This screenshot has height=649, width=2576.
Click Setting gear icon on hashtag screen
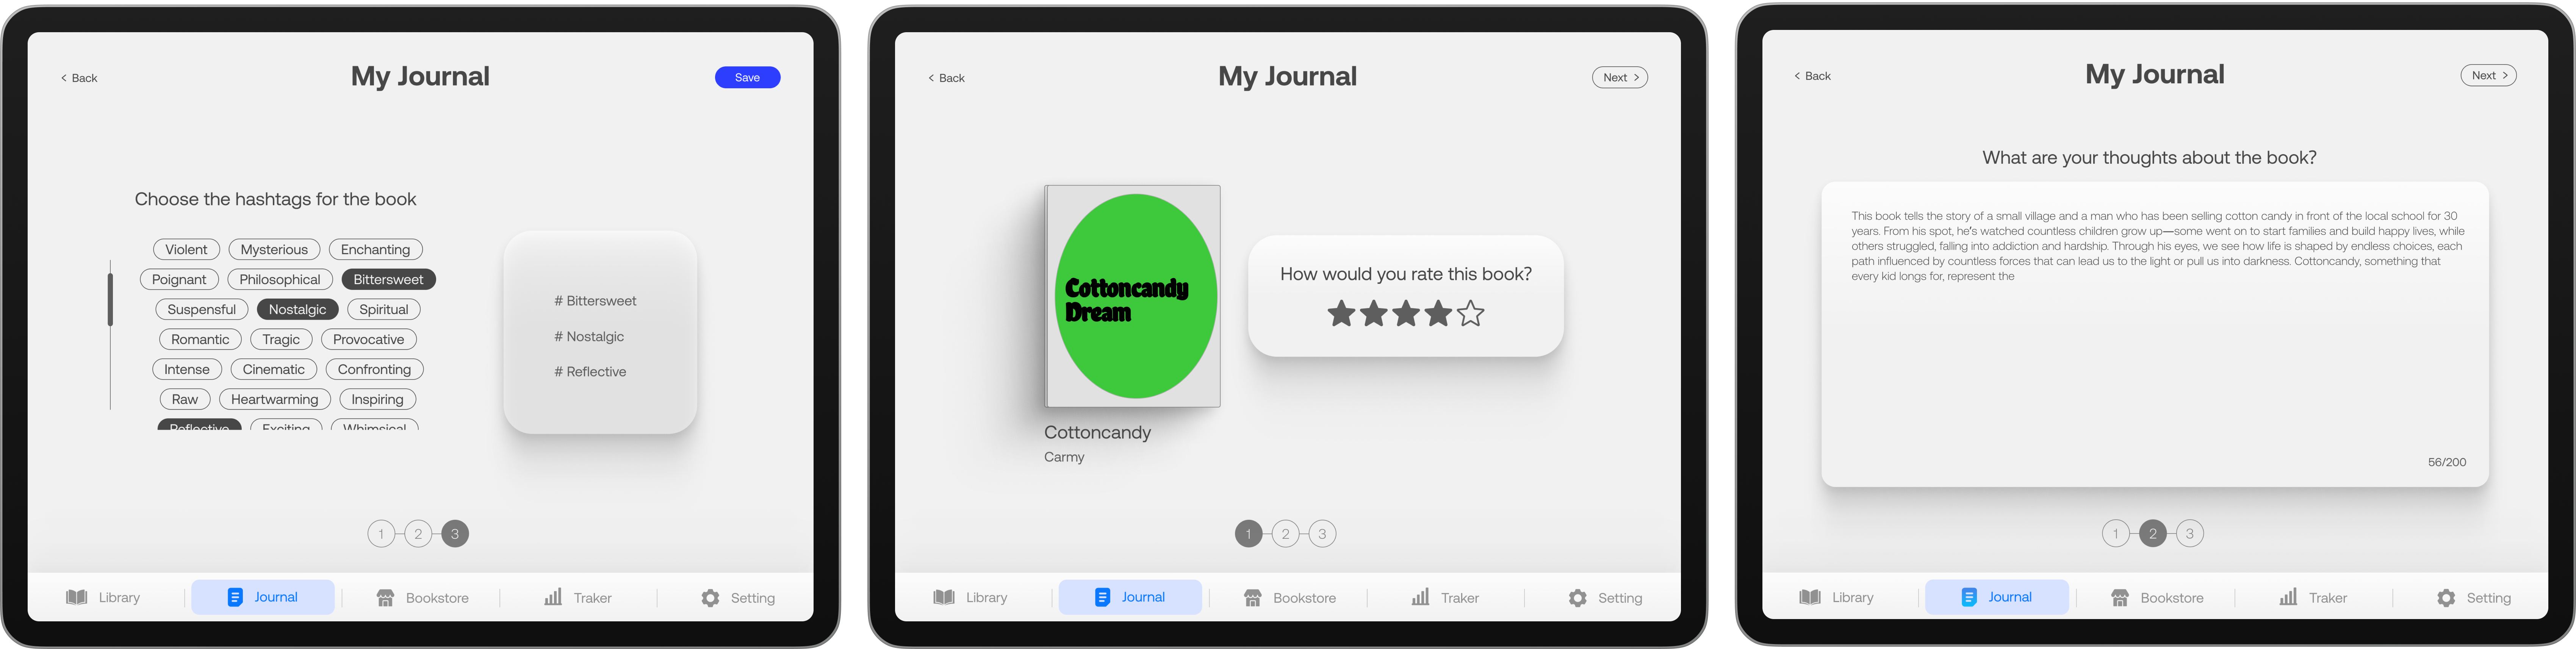(710, 597)
